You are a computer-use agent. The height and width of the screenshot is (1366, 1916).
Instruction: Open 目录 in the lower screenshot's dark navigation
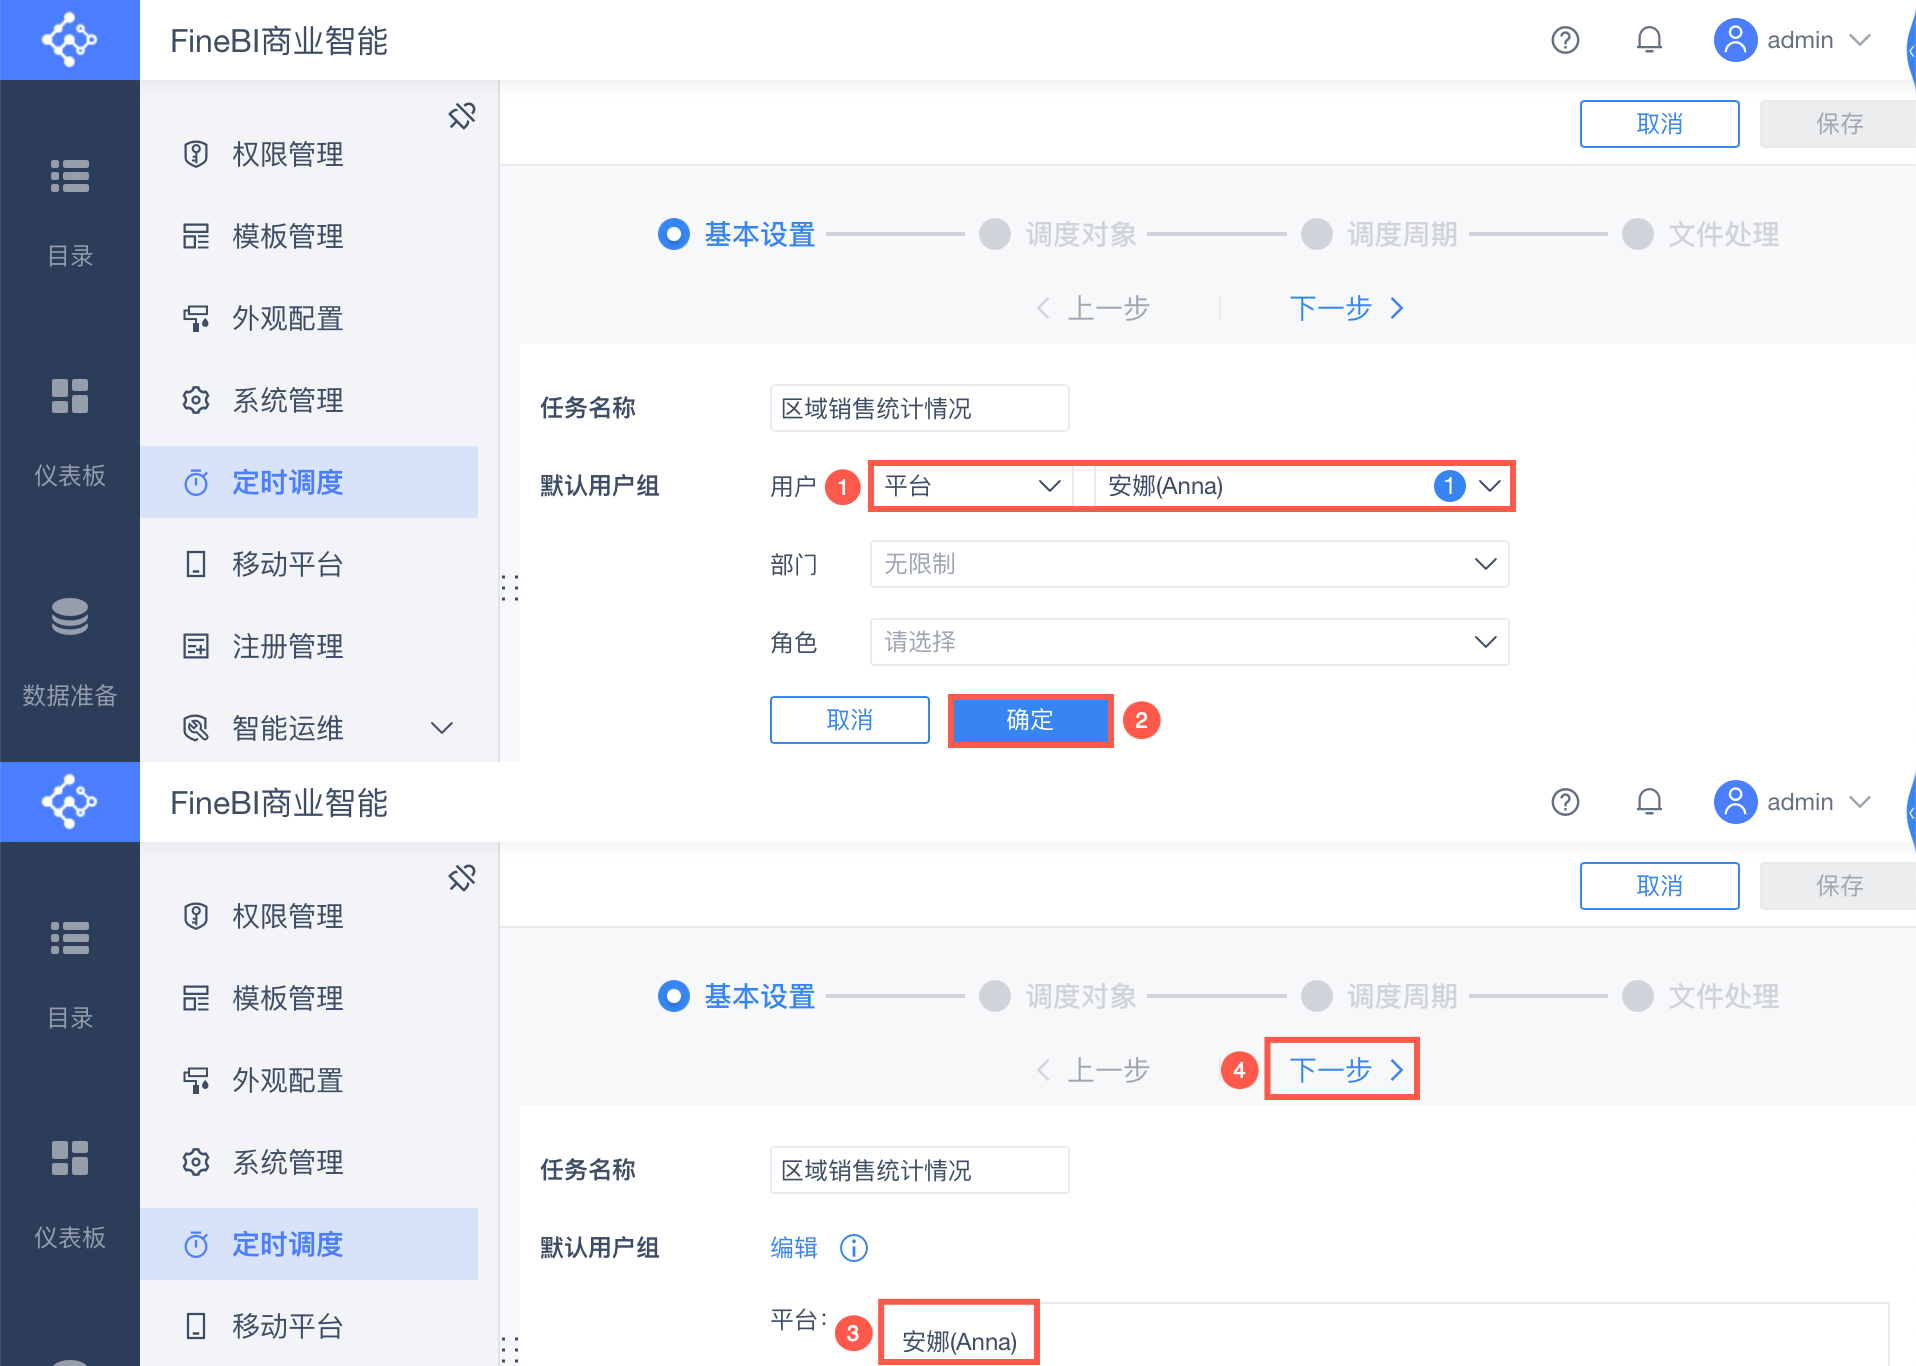(x=70, y=974)
